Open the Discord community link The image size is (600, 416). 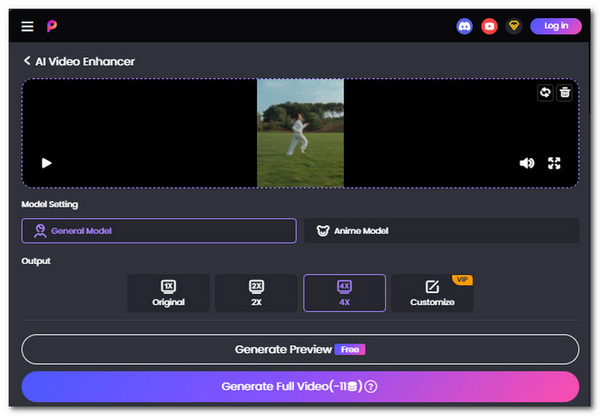tap(465, 26)
